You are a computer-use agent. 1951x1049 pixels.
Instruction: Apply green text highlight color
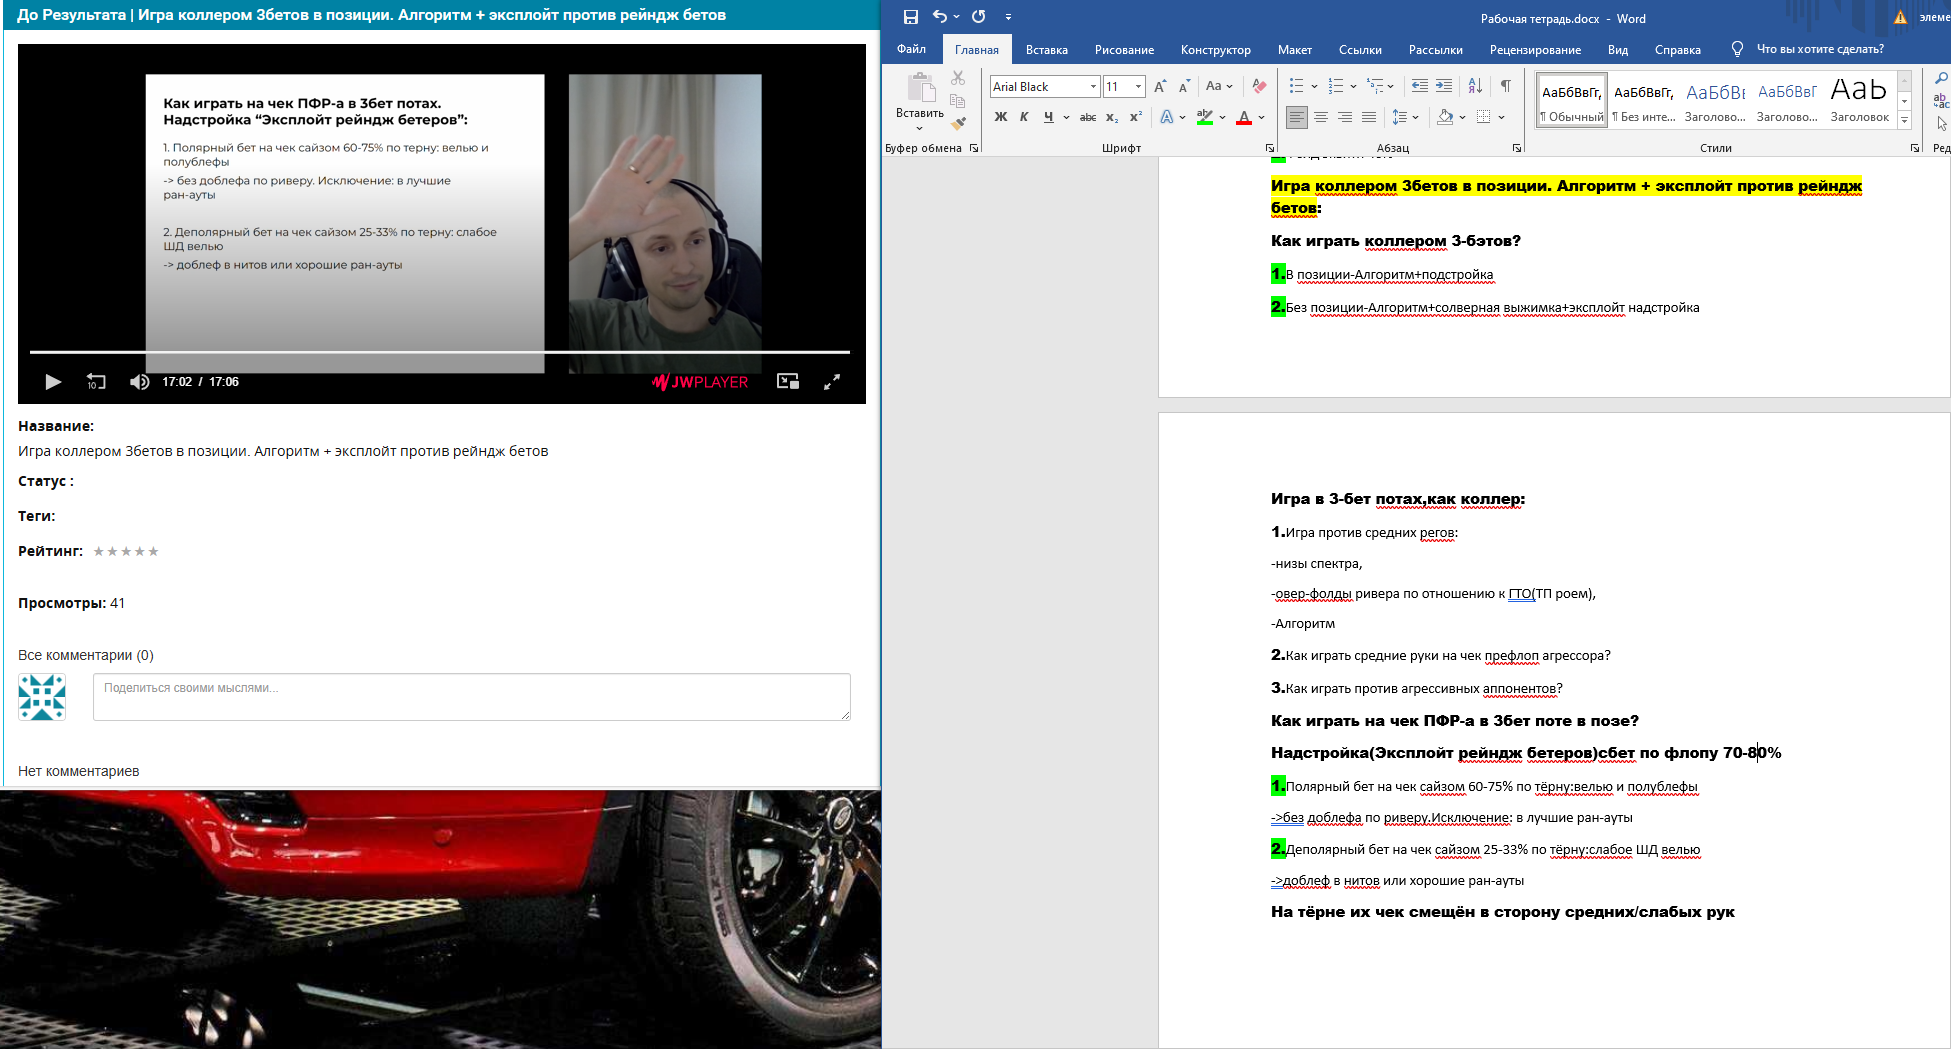point(1205,117)
